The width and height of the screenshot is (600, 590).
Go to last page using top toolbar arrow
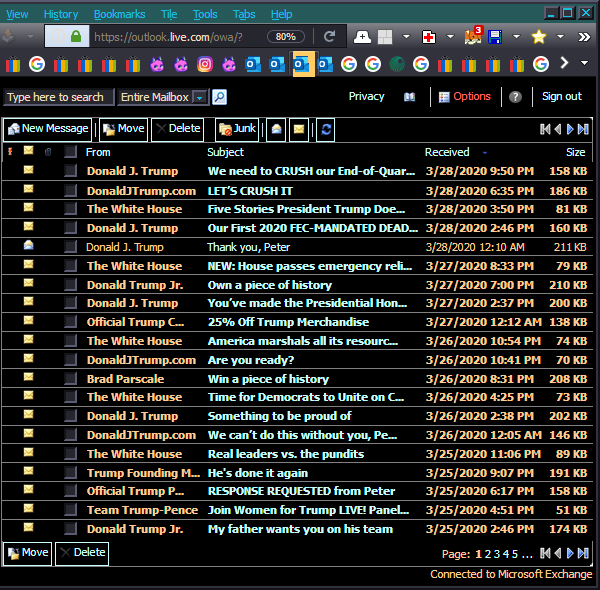point(583,129)
